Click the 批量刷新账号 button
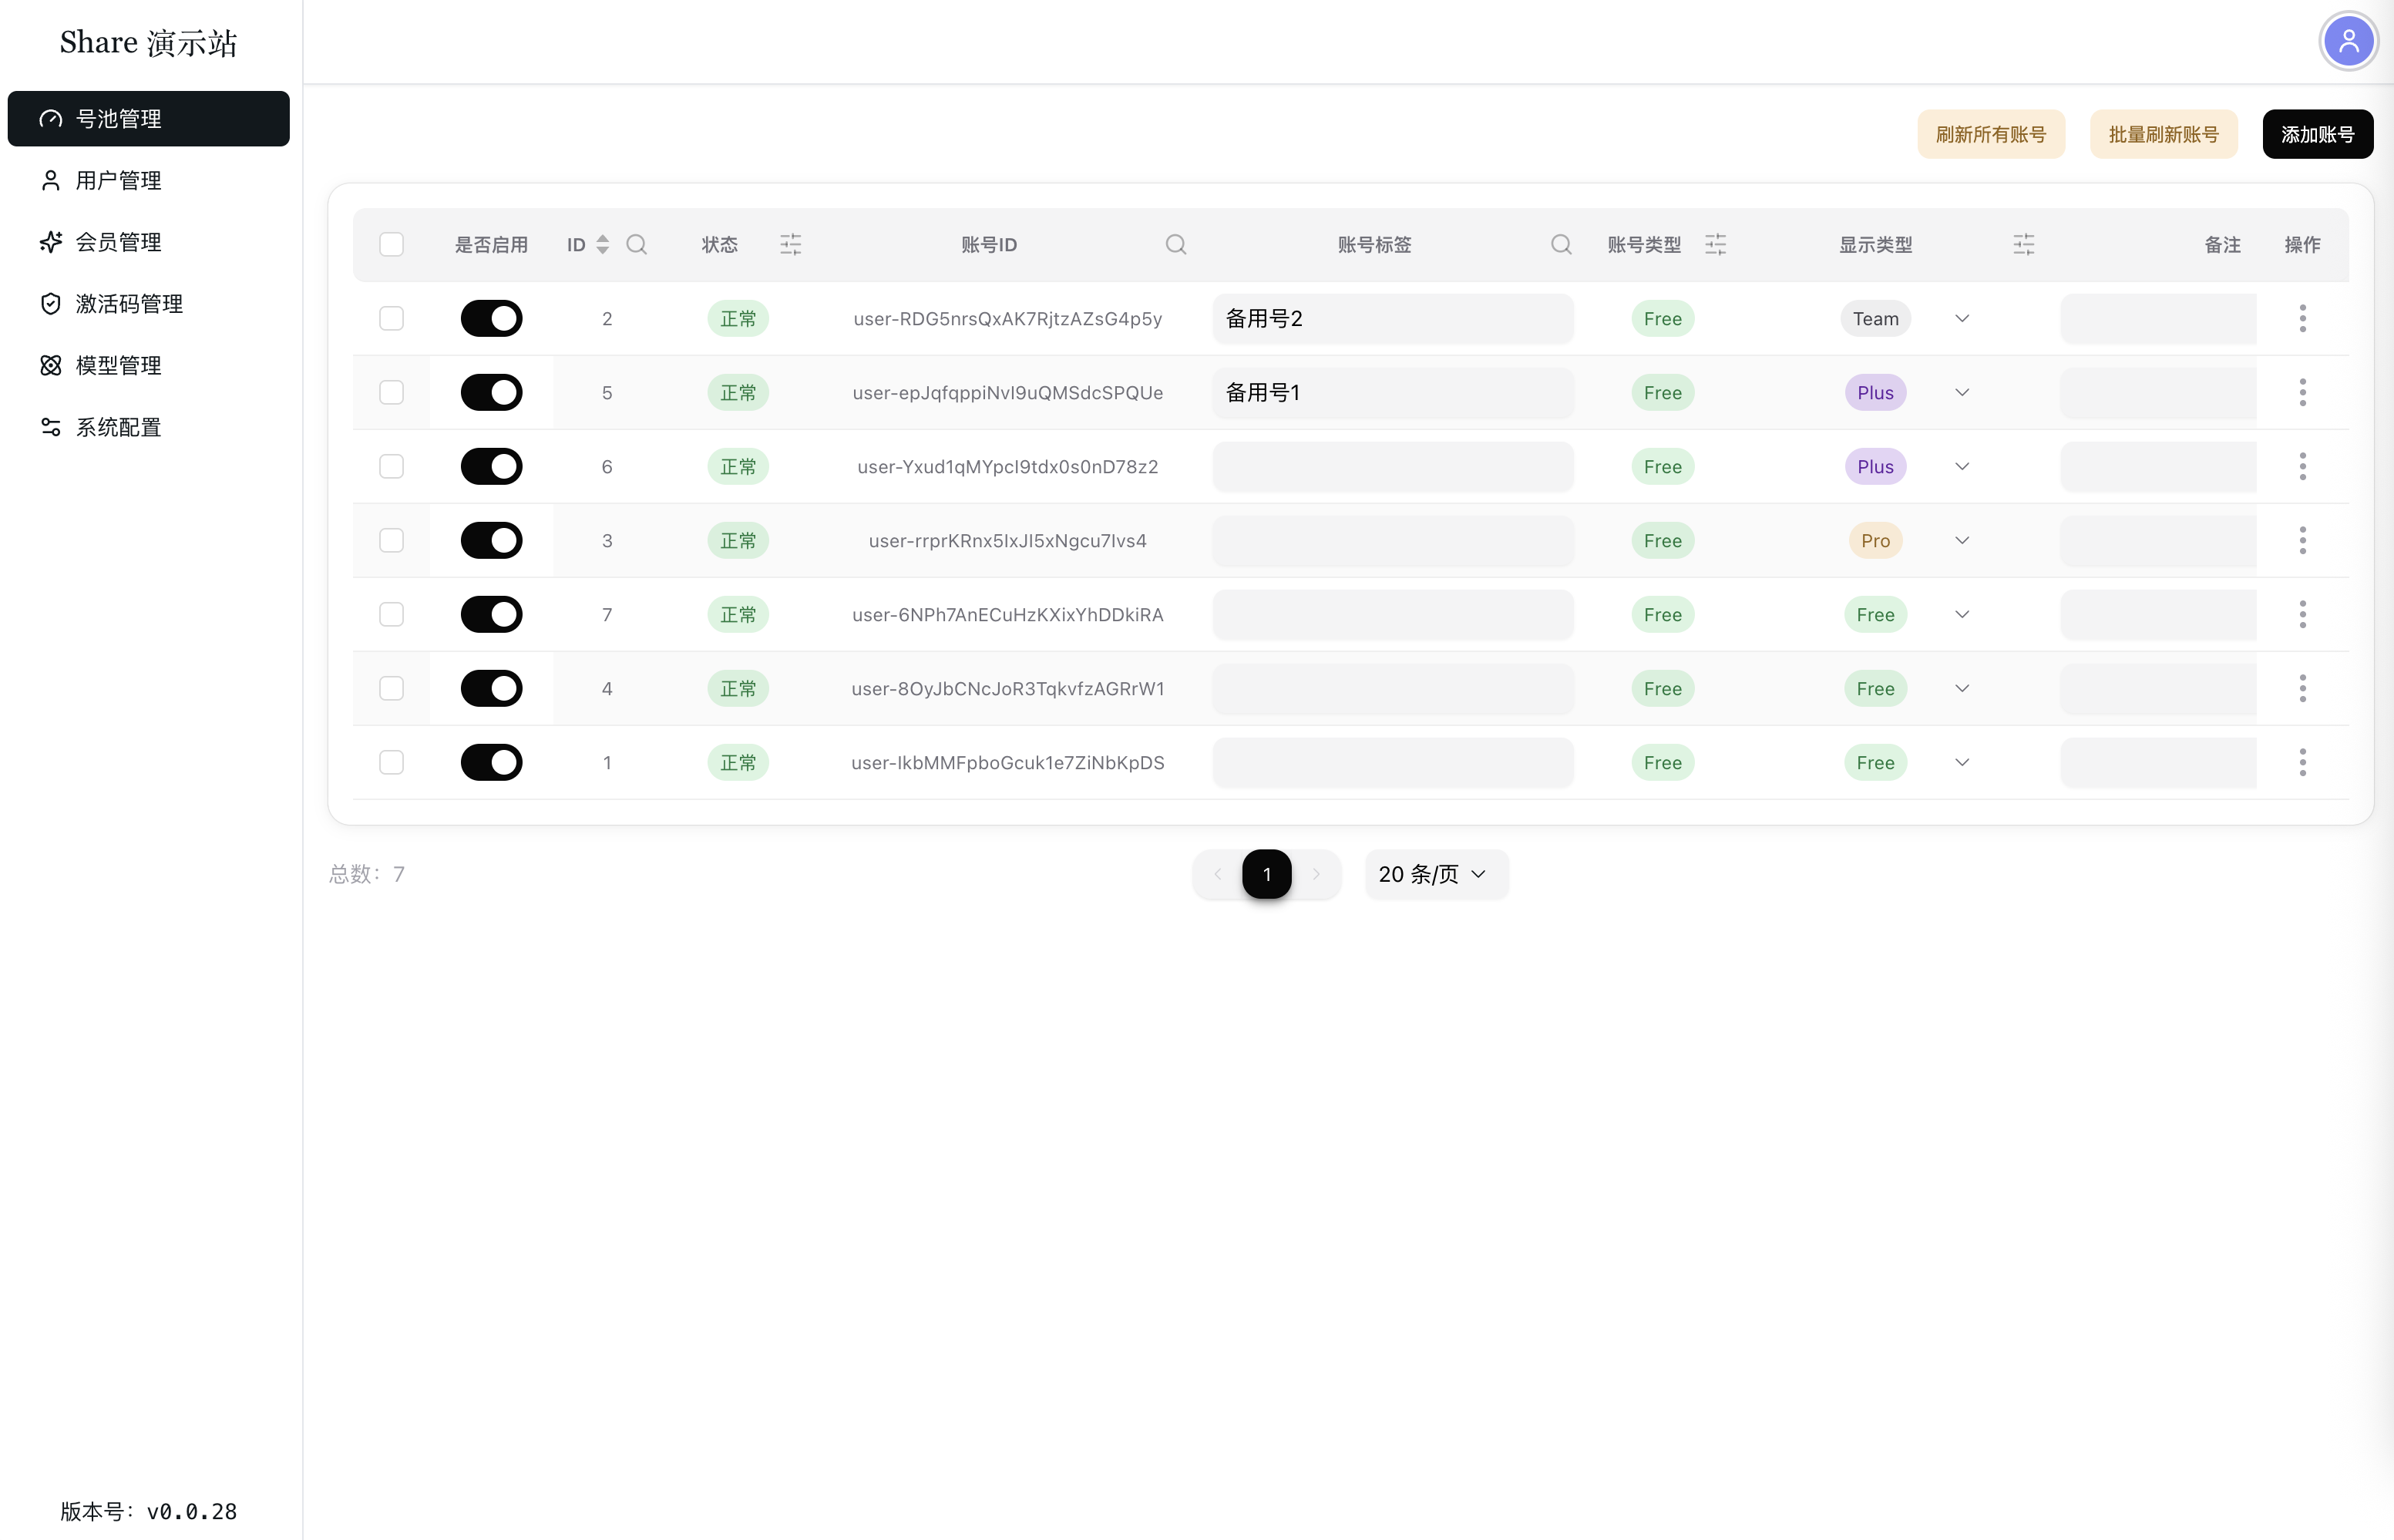This screenshot has height=1540, width=2394. (x=2163, y=134)
